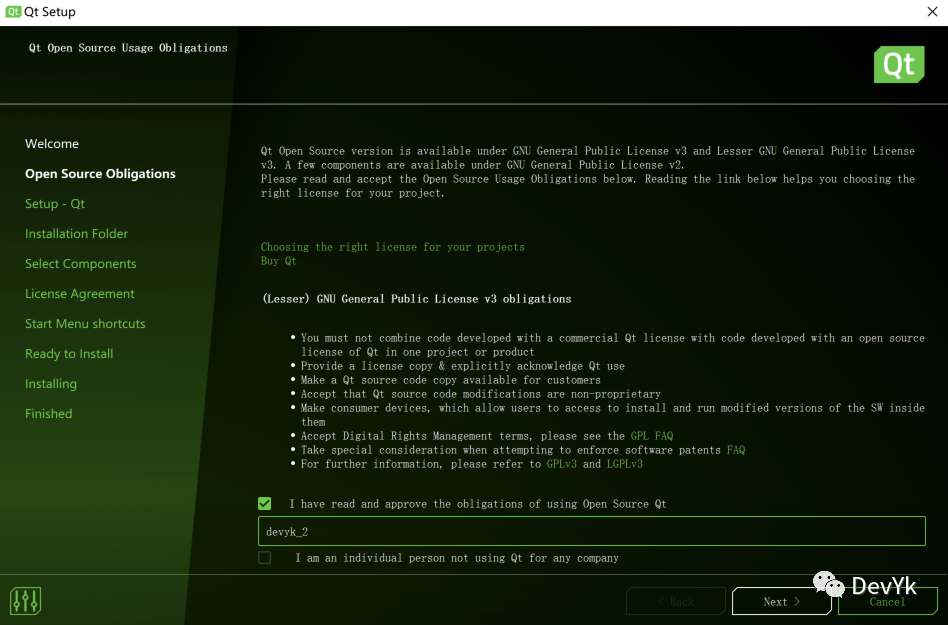This screenshot has width=948, height=625.
Task: Open the Buy Qt link
Action: 278,261
